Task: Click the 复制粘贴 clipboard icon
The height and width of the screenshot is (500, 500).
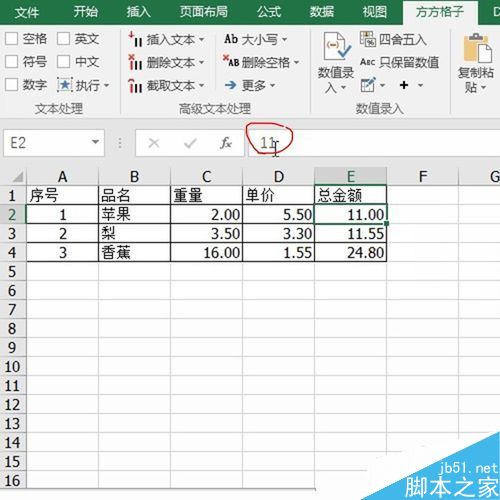Action: coord(478,48)
